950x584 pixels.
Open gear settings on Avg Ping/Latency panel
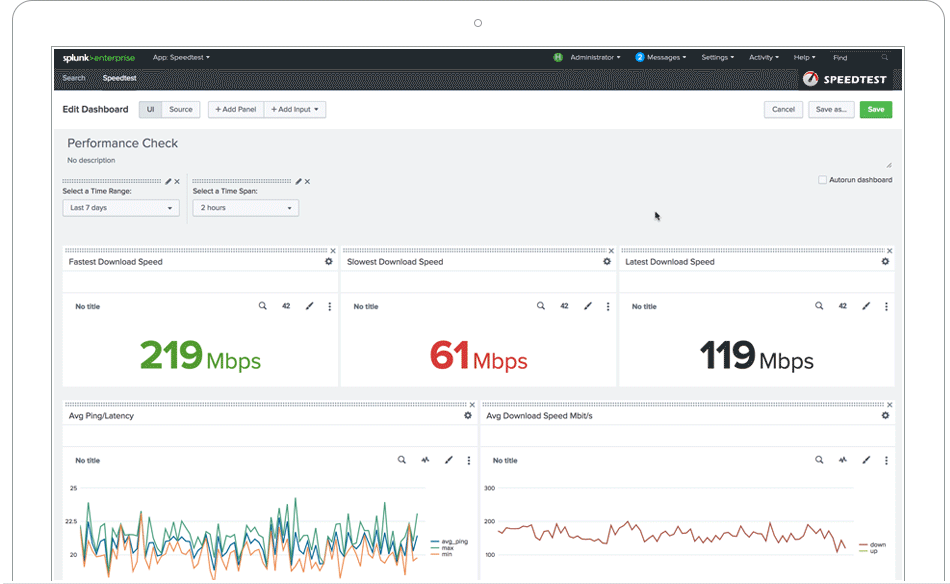coord(466,415)
